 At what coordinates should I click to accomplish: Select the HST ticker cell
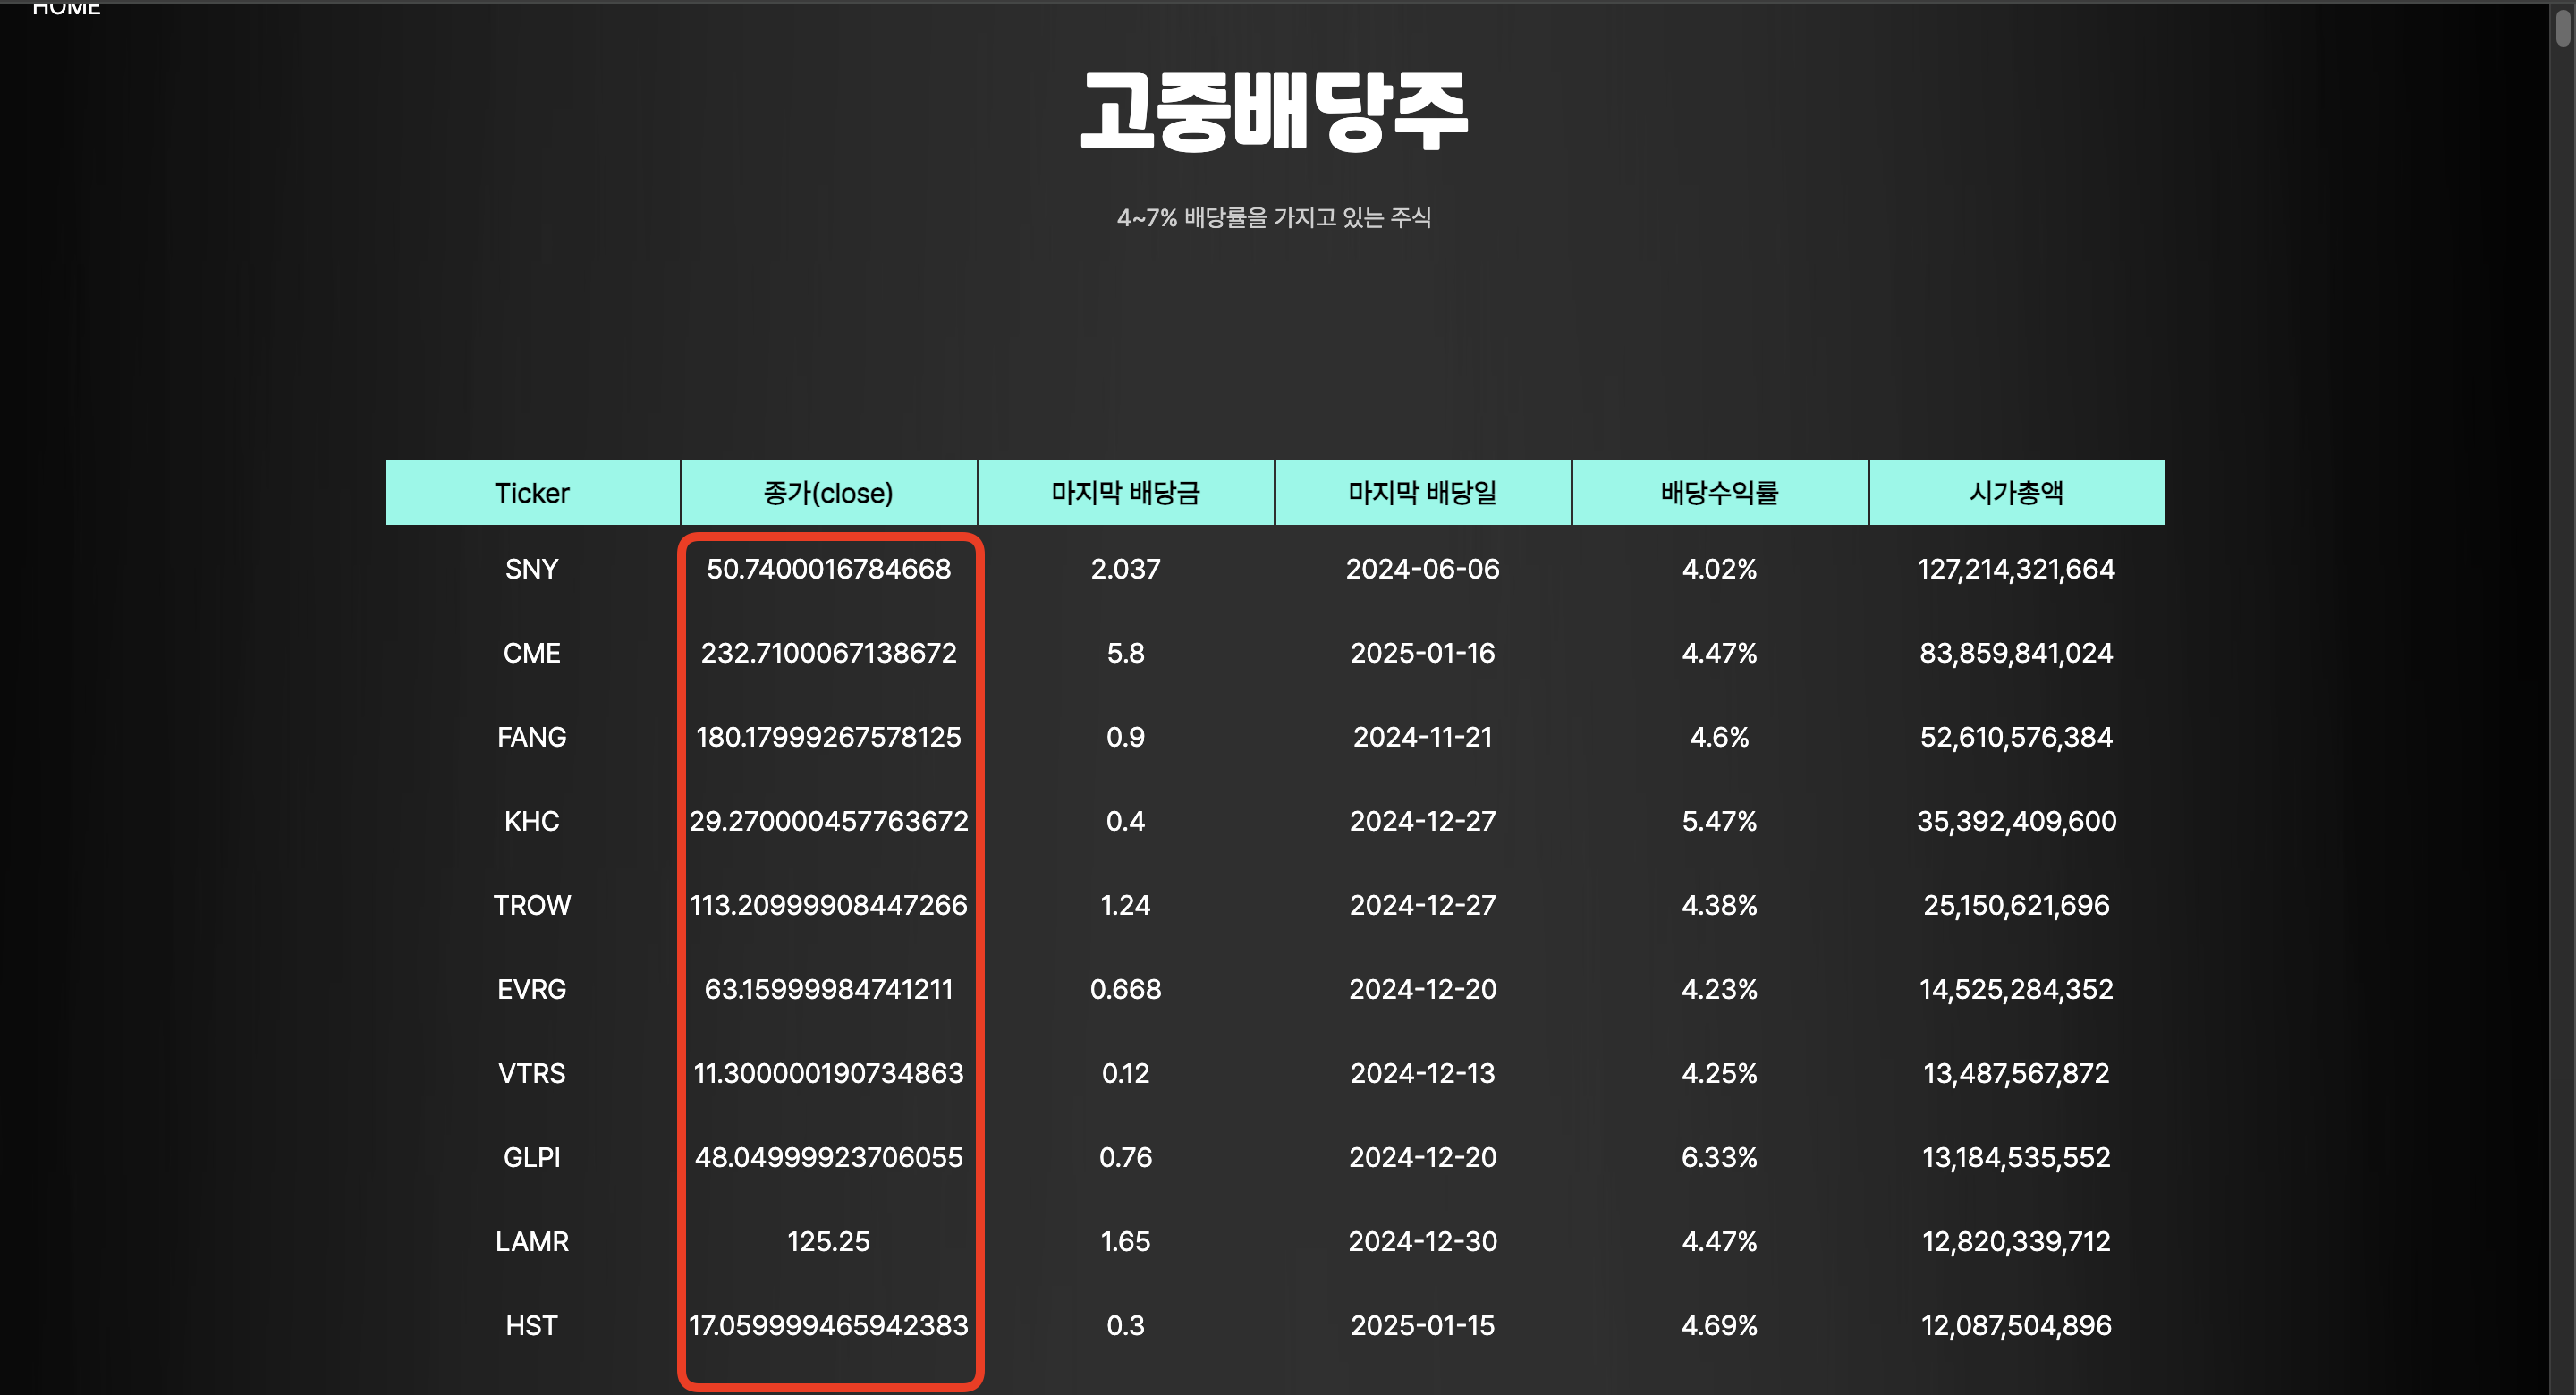pyautogui.click(x=532, y=1325)
